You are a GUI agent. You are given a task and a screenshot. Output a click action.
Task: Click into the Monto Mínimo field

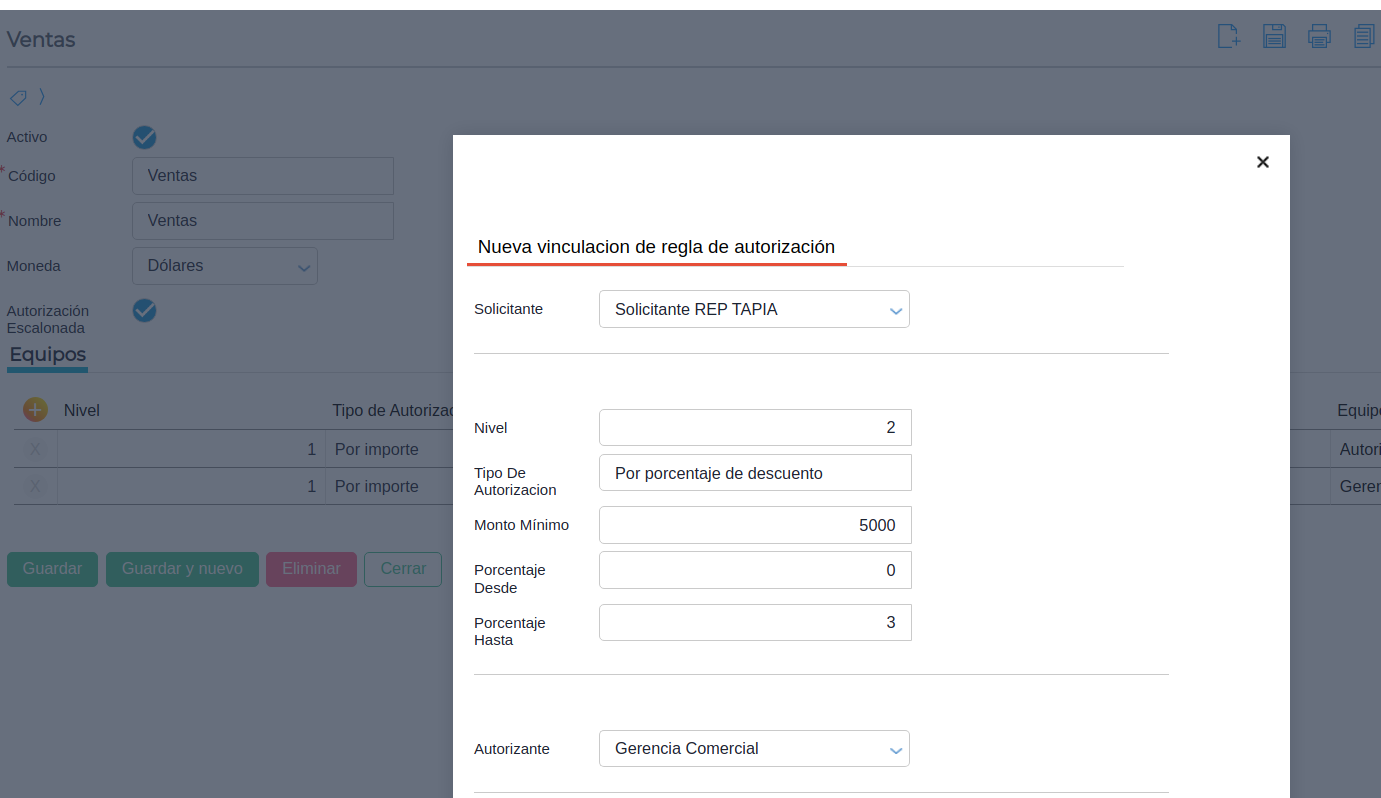click(x=755, y=525)
